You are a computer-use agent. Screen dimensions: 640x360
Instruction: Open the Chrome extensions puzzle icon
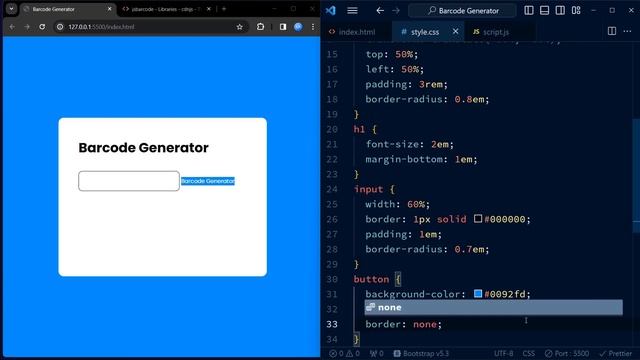click(x=260, y=27)
